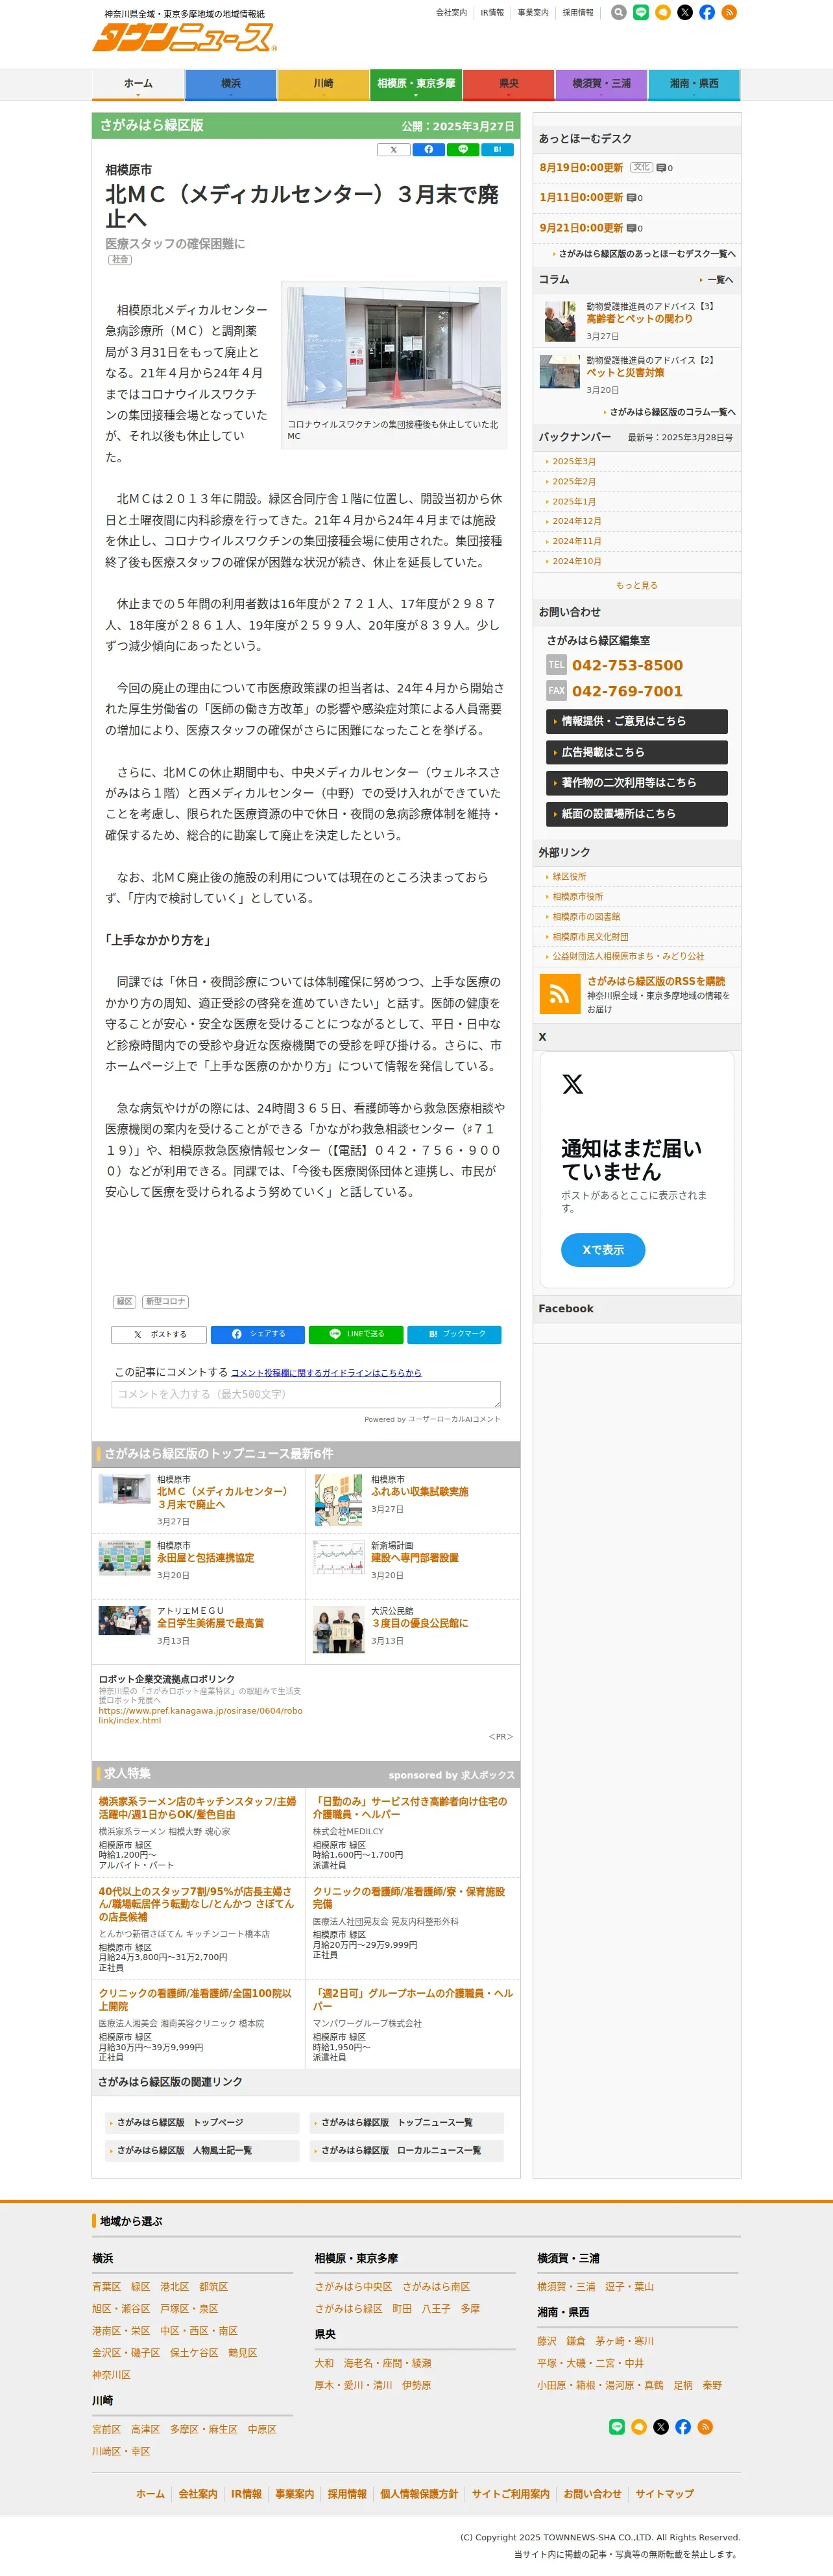
Task: Open 相模原市の図書館 external link
Action: [586, 917]
